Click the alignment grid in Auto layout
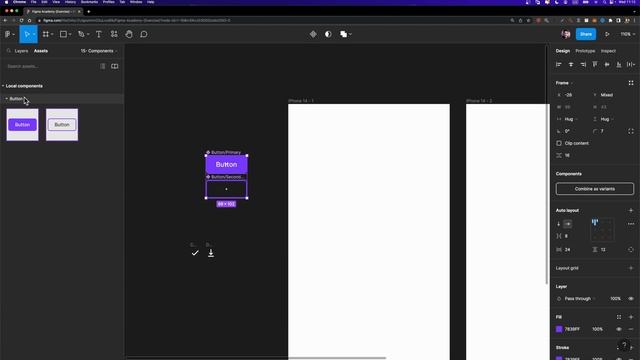Image resolution: width=640 pixels, height=360 pixels. (602, 230)
